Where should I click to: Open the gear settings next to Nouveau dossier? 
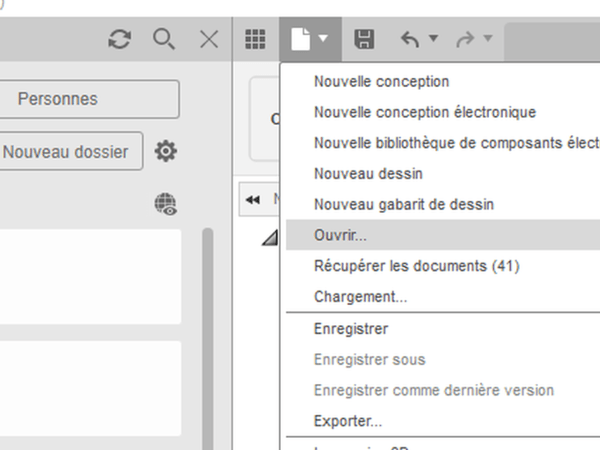[x=165, y=152]
